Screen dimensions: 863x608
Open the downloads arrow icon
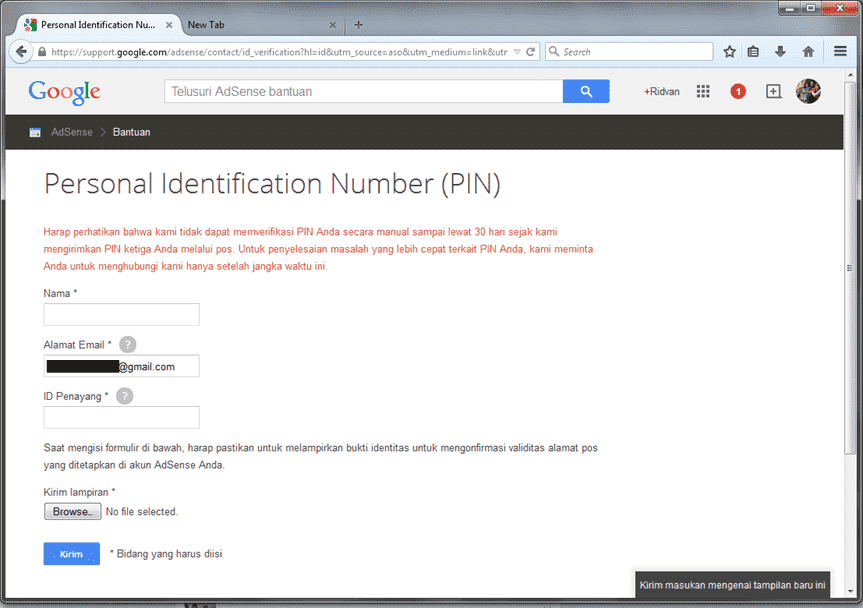coord(780,52)
